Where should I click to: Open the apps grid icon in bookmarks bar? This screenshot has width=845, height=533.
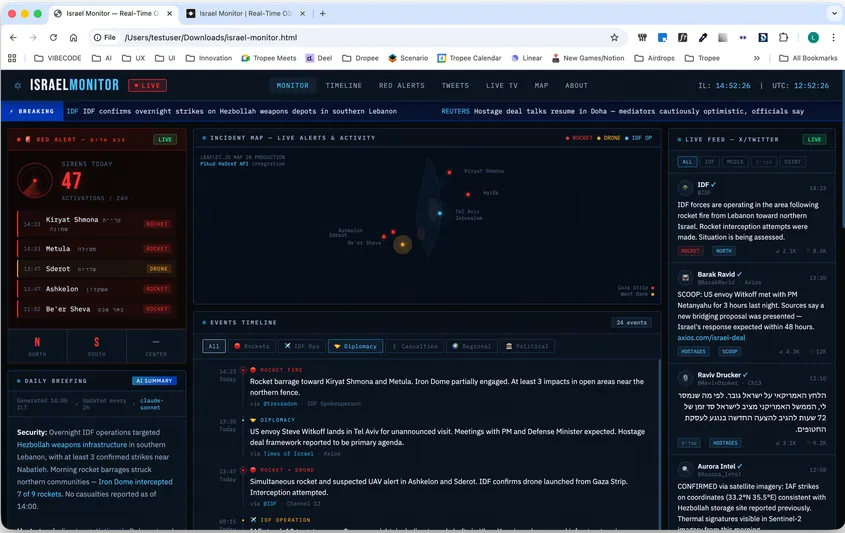(12, 58)
